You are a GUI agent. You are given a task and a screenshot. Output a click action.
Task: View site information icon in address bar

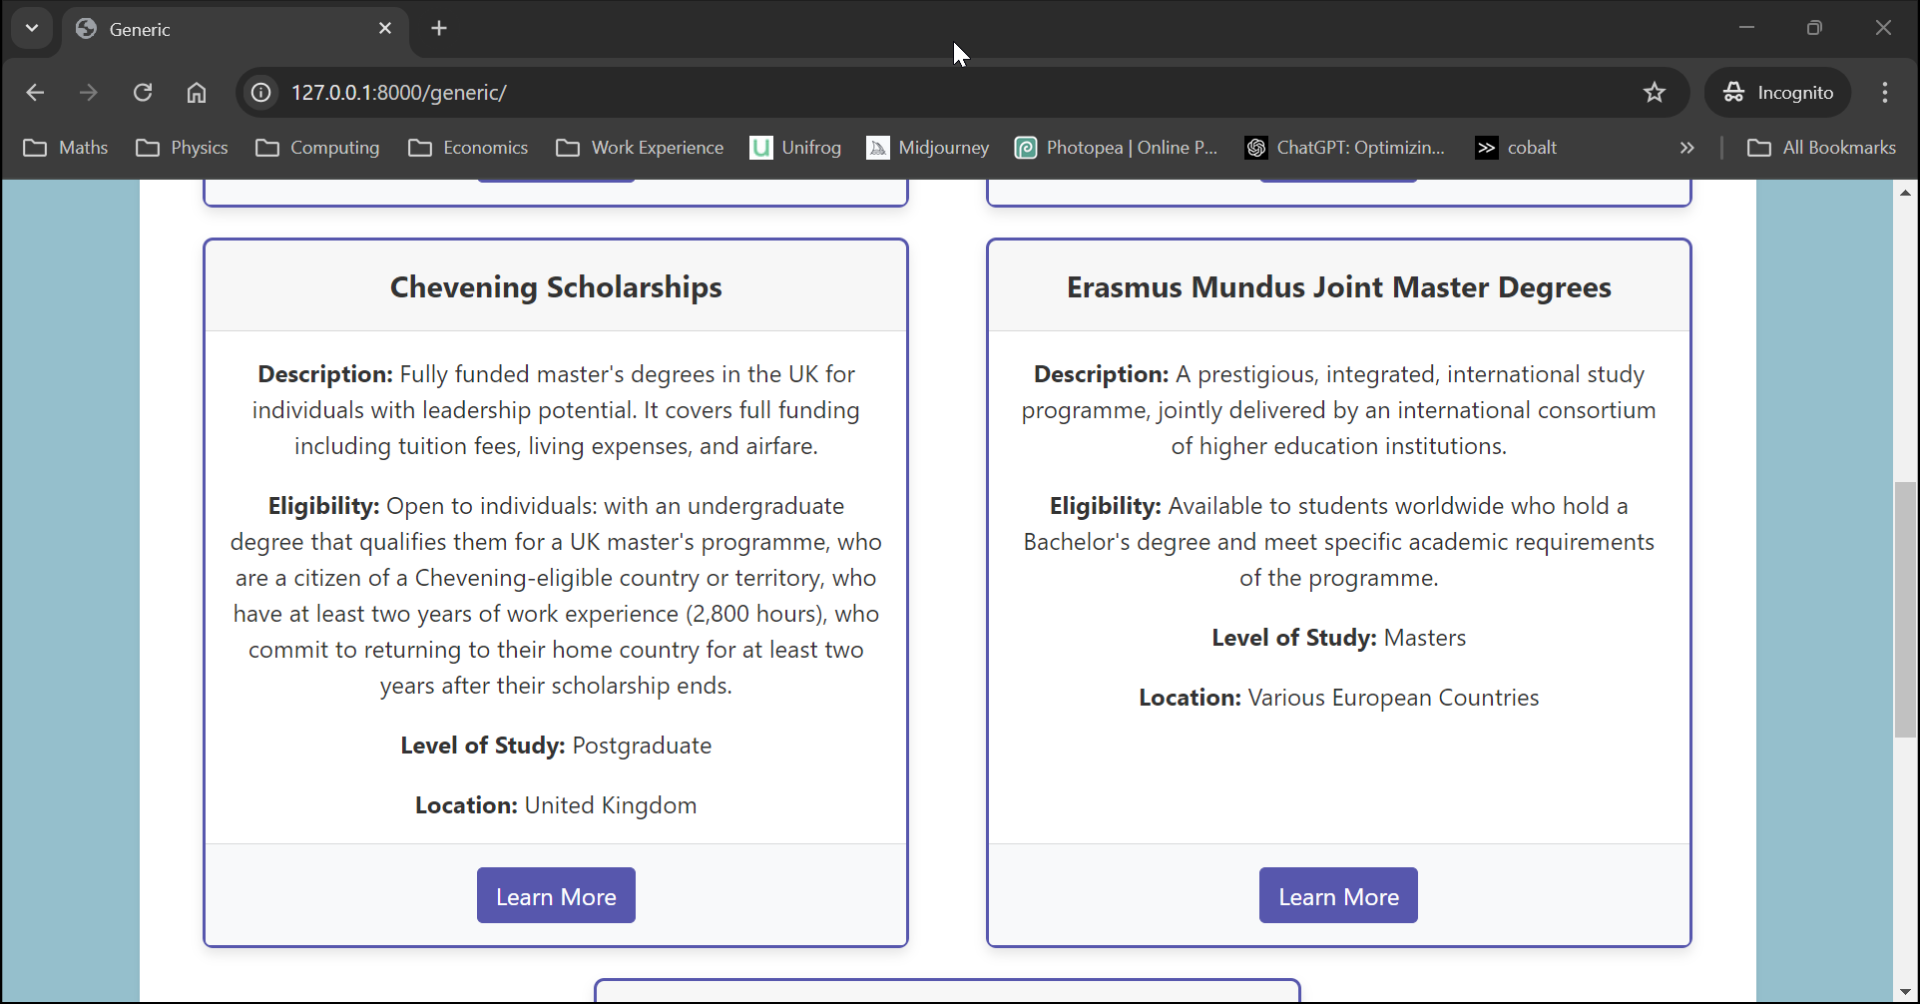[261, 93]
